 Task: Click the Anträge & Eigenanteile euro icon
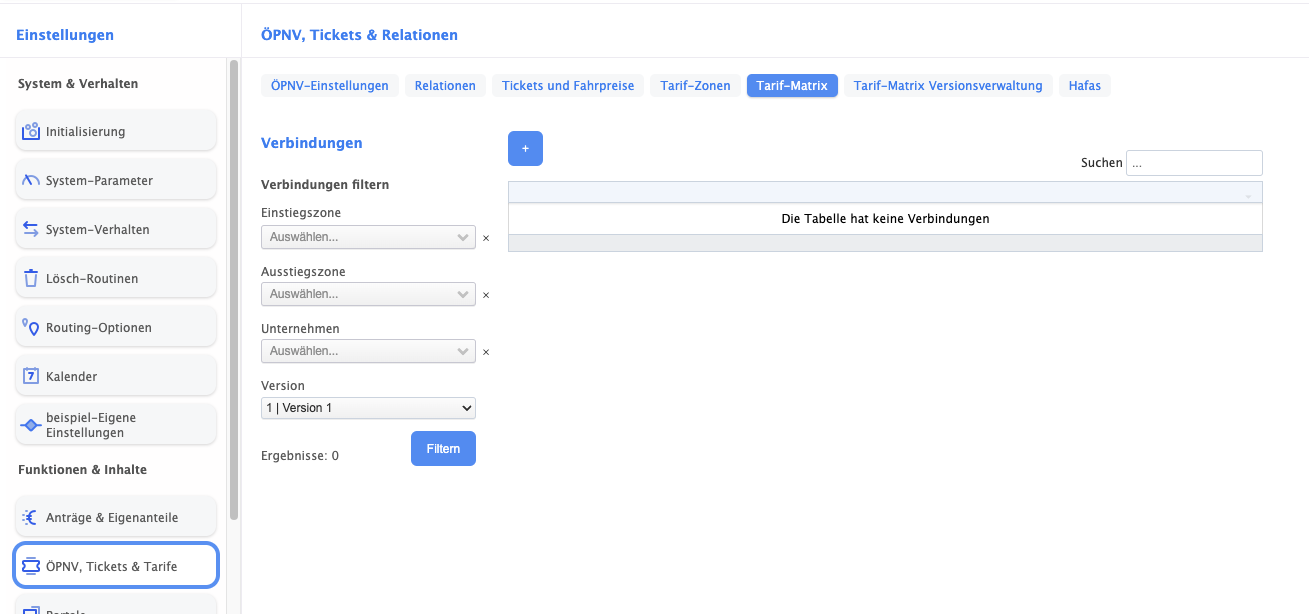(x=31, y=518)
